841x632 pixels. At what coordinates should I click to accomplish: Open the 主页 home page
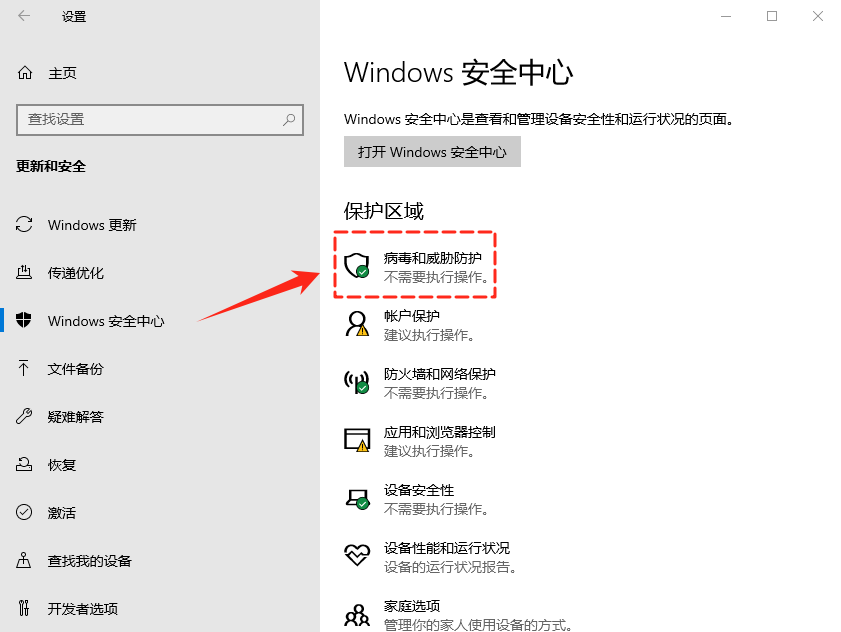[62, 73]
